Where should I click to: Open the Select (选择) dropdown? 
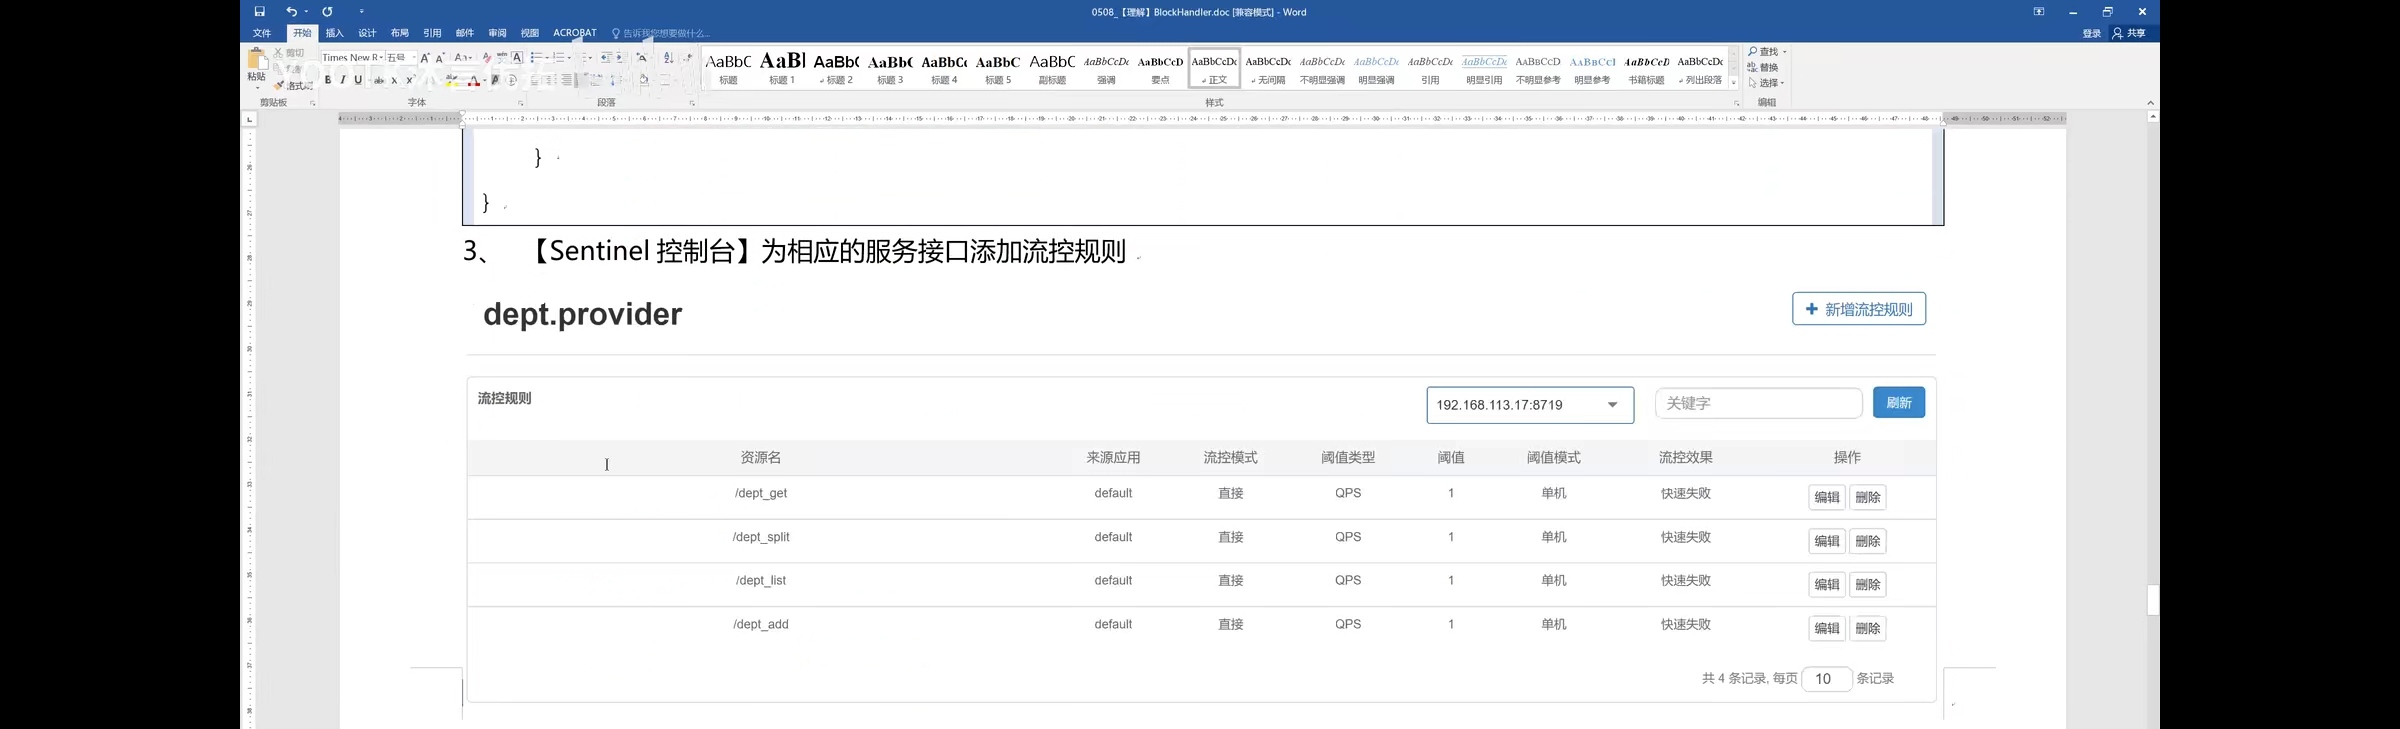coord(1766,83)
